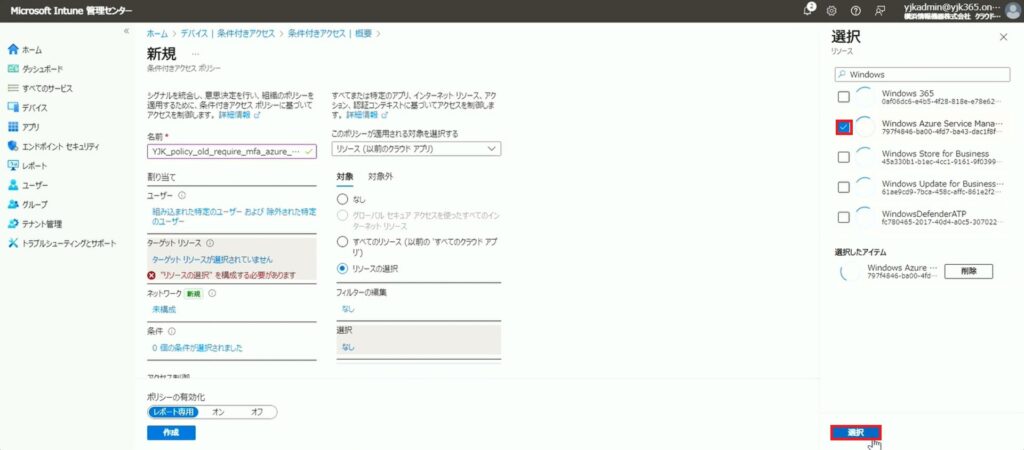The image size is (1024, 450).
Task: Click 条件付きアクセス | 概要 breadcrumb
Action: coord(330,33)
